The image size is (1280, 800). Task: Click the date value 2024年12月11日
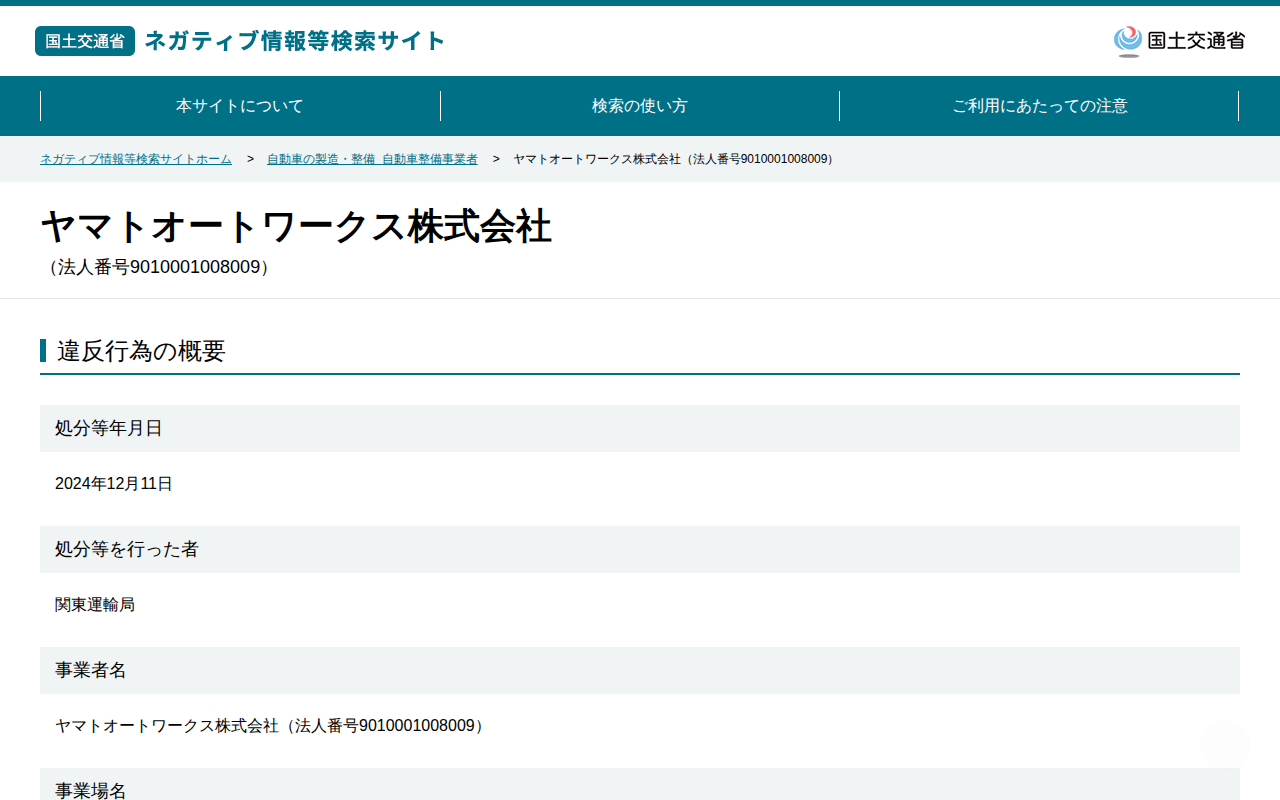click(x=114, y=484)
